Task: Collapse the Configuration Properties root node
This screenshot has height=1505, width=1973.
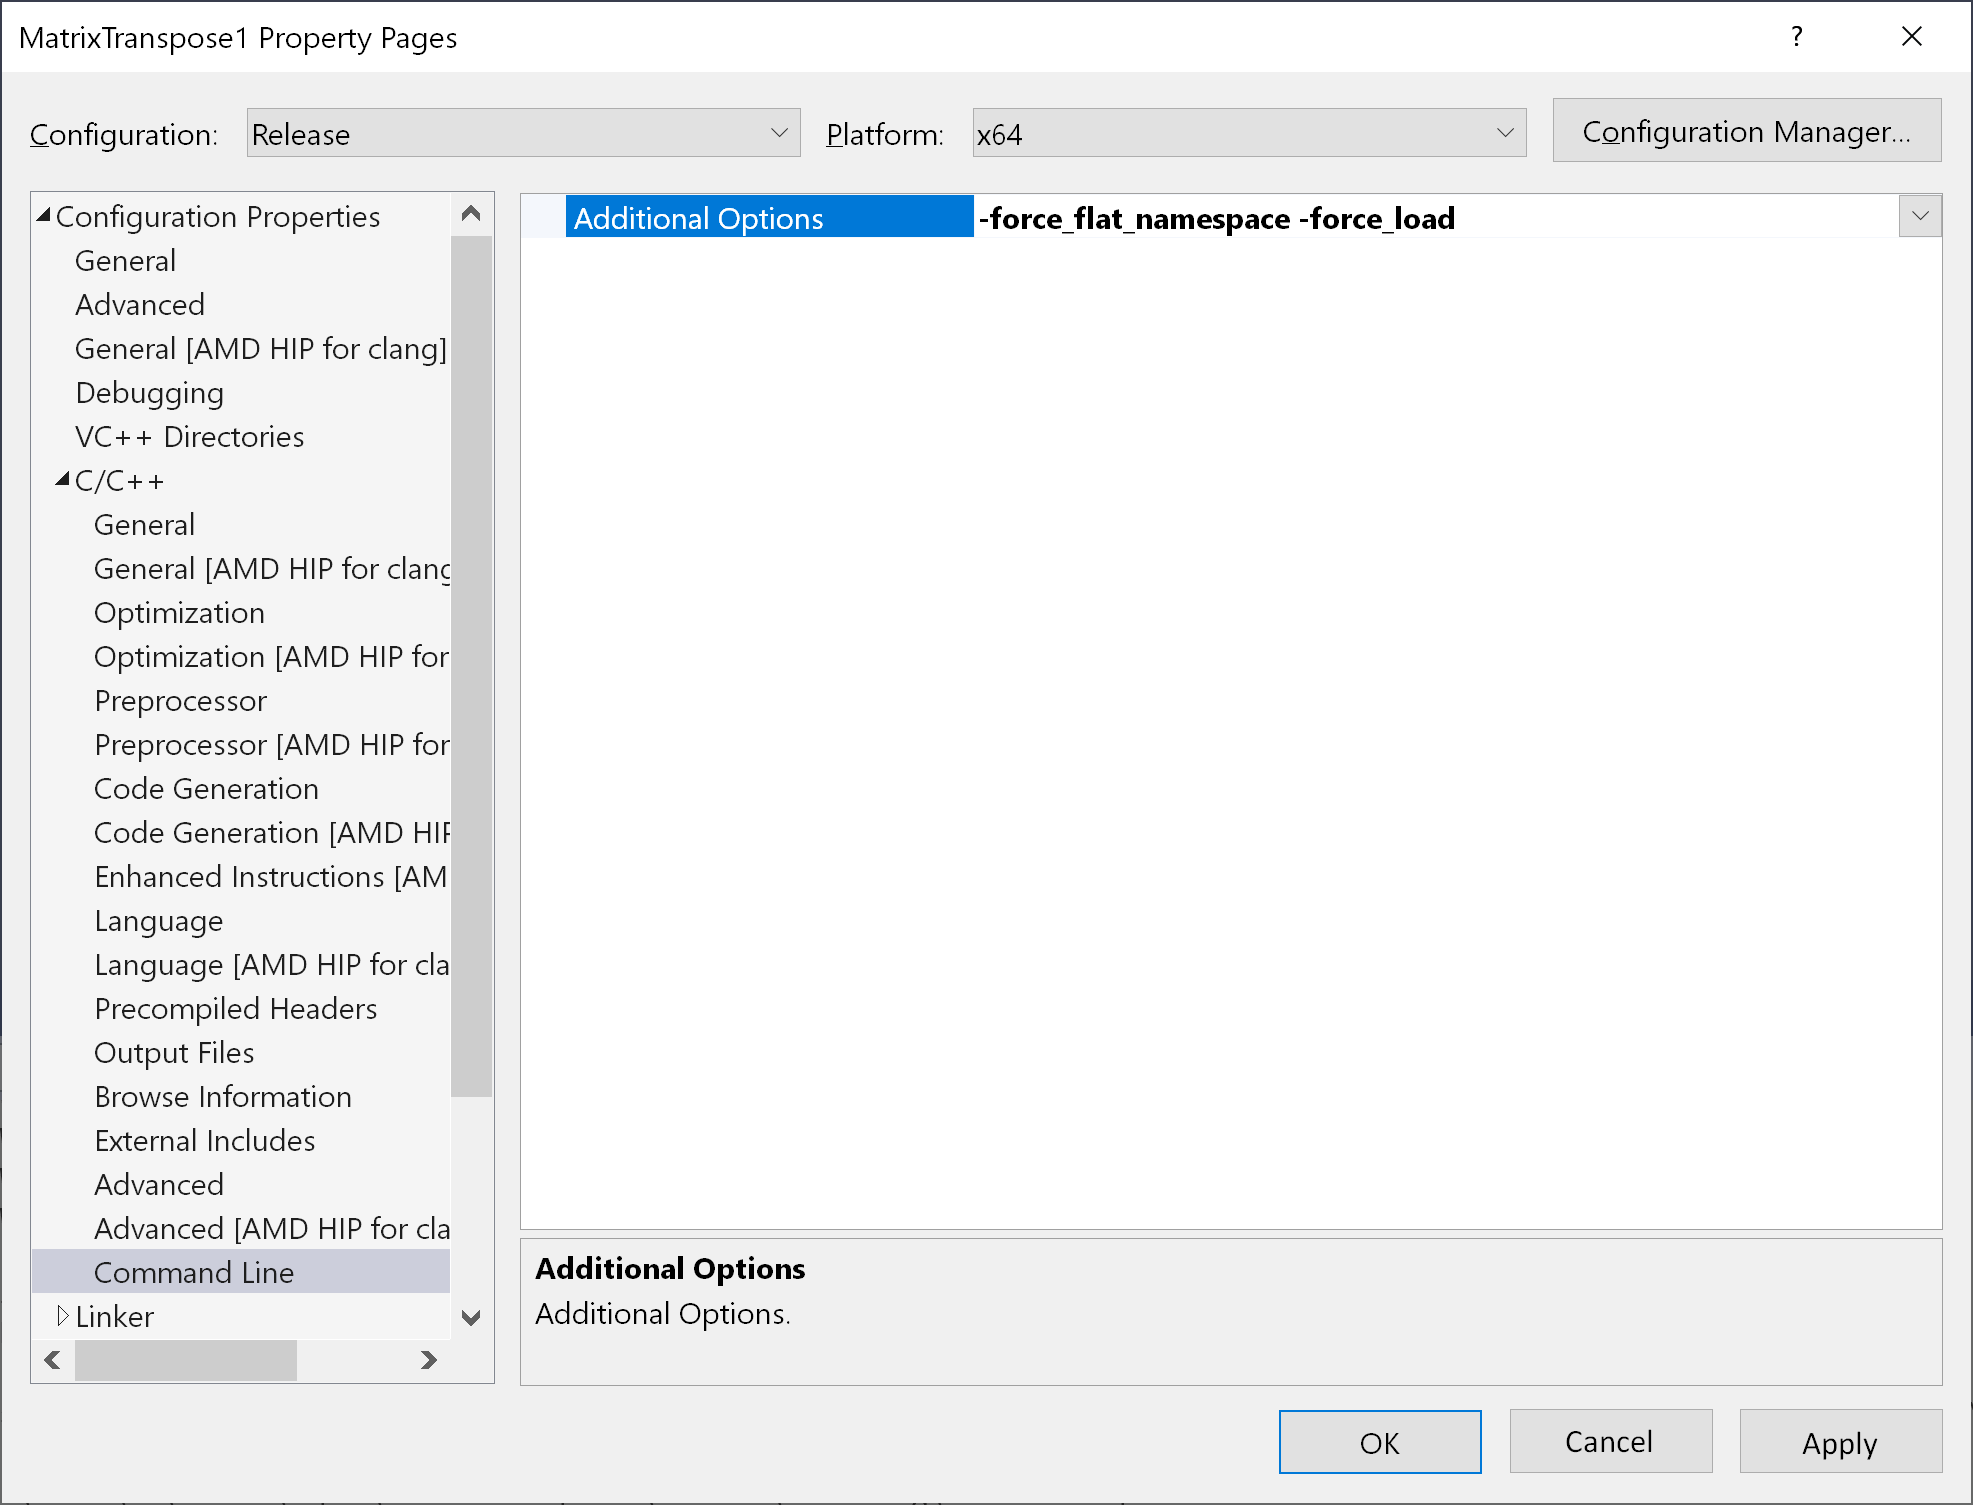Action: pos(43,216)
